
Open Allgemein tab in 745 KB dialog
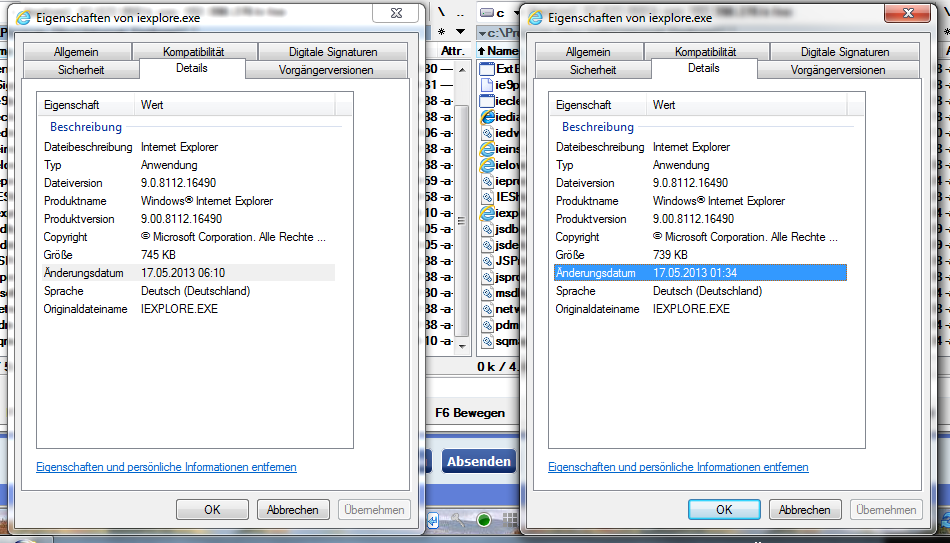[76, 52]
